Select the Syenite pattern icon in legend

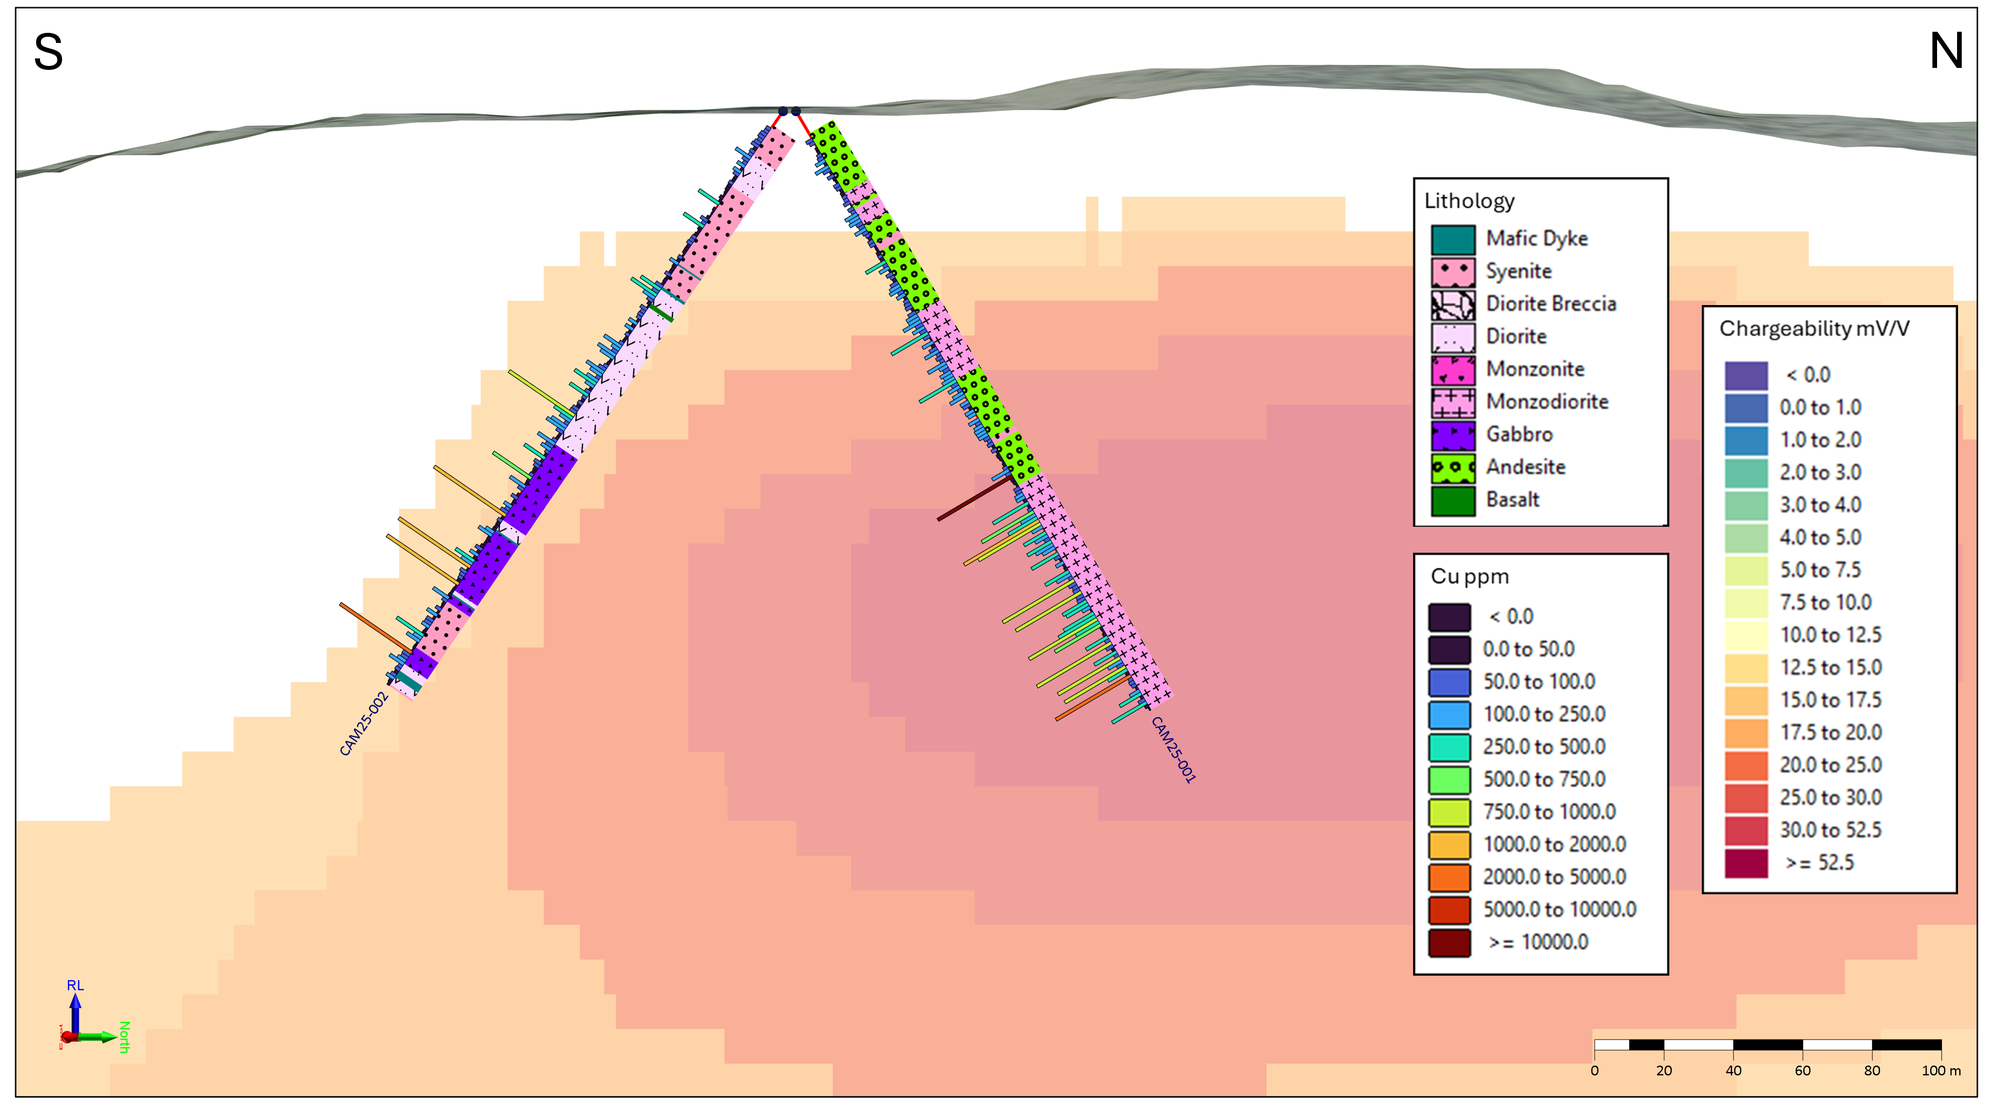click(x=1453, y=272)
